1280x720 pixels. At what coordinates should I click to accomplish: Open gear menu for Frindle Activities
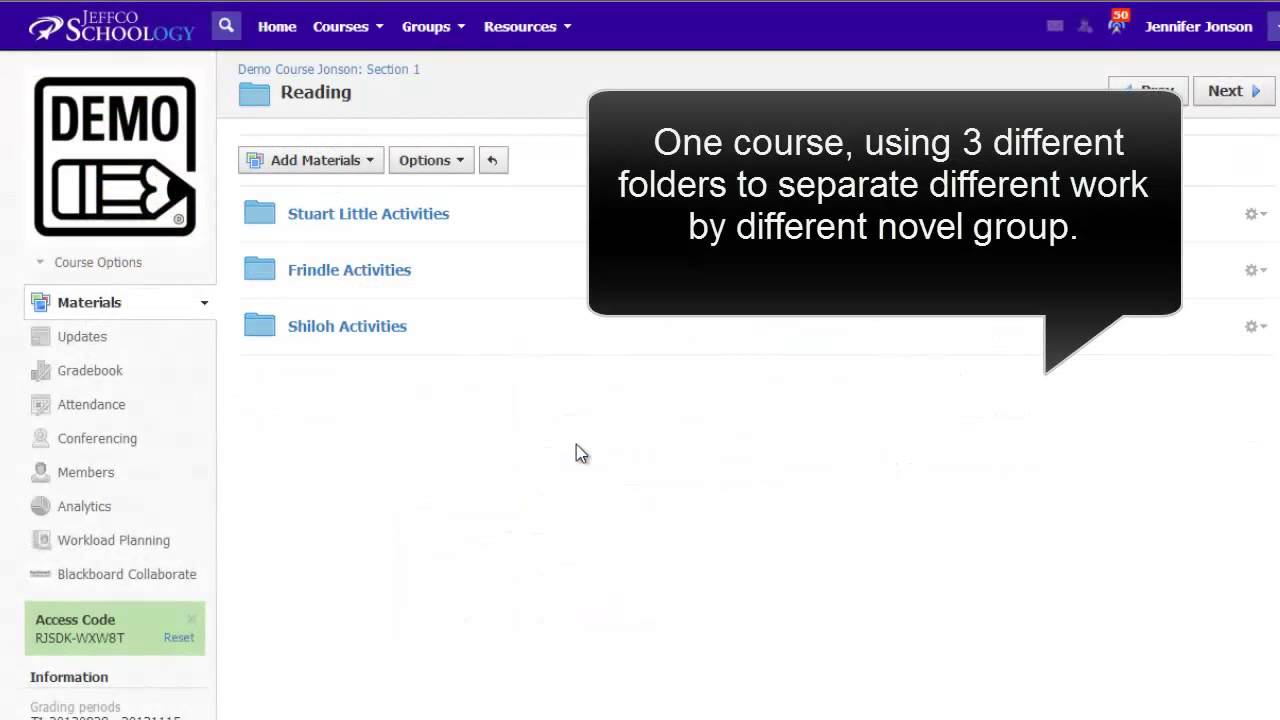click(1255, 270)
